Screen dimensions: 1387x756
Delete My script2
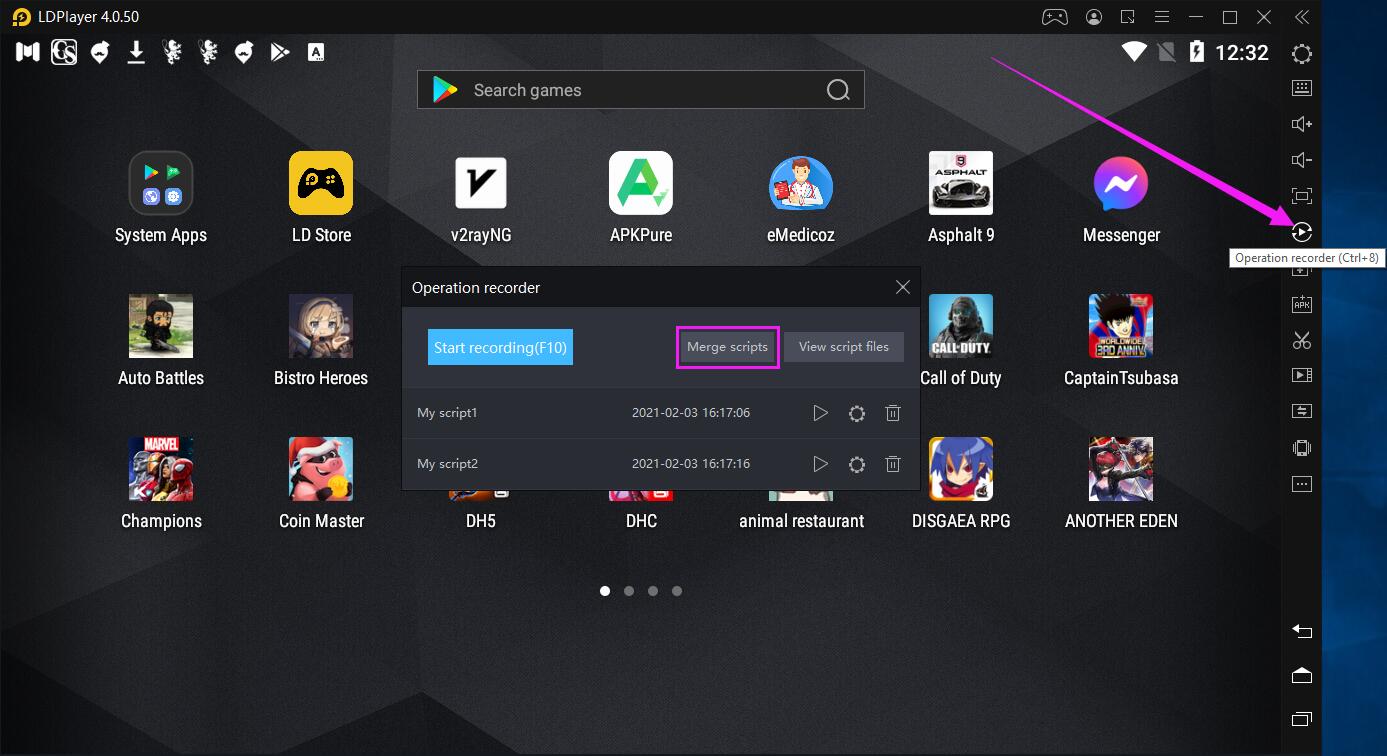(x=893, y=464)
